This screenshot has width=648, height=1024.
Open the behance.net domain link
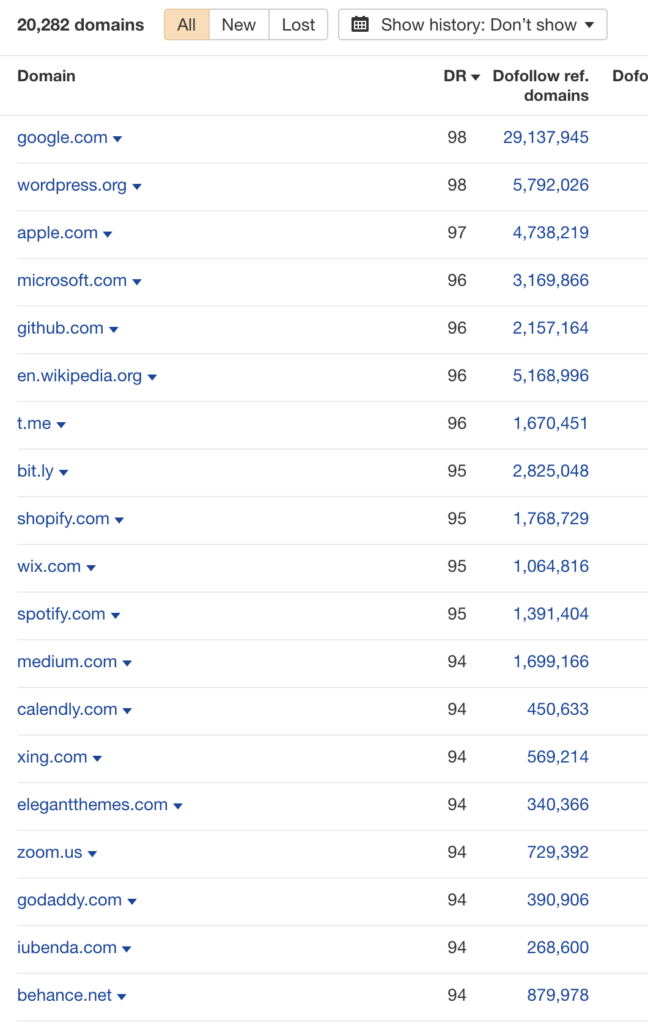[x=65, y=996]
